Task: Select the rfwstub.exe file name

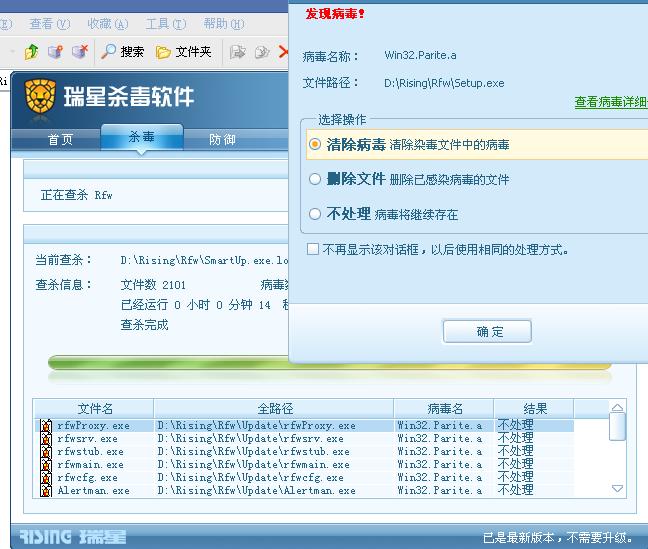Action: tap(91, 451)
